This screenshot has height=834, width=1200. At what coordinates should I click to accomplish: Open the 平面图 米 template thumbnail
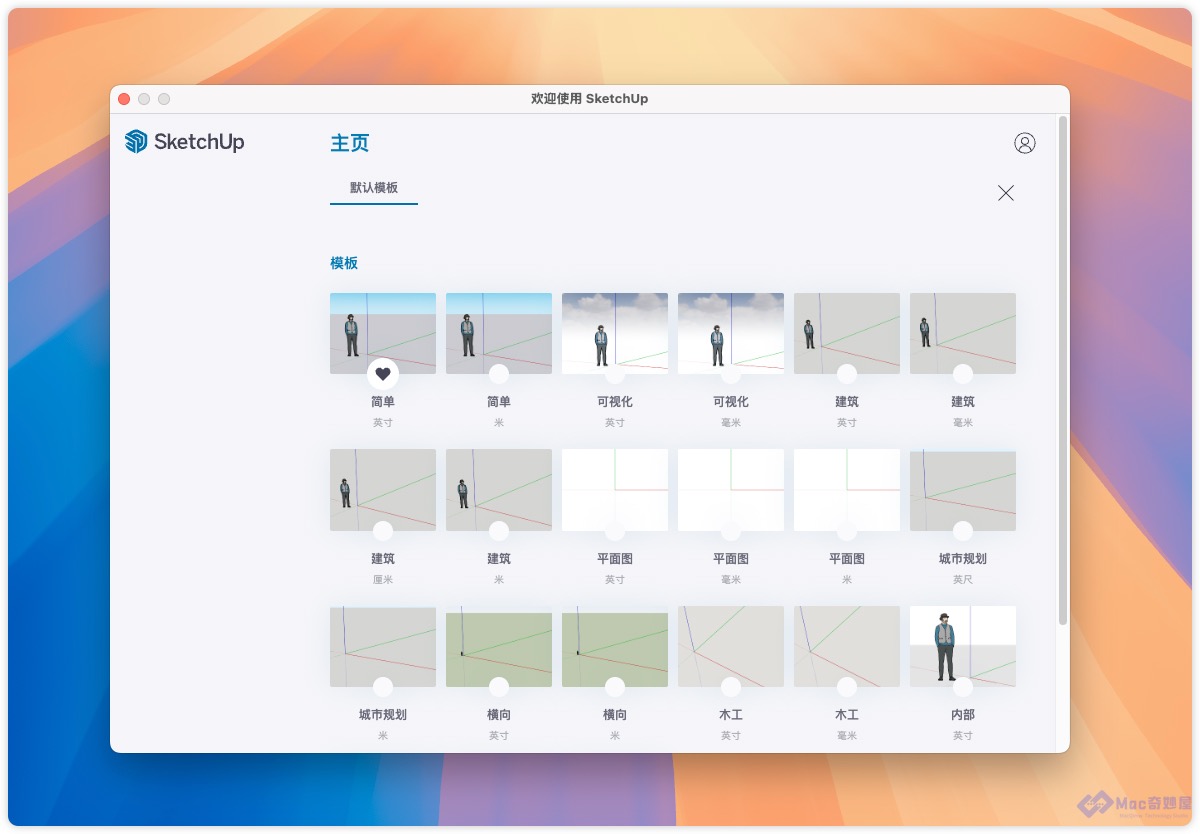(847, 490)
